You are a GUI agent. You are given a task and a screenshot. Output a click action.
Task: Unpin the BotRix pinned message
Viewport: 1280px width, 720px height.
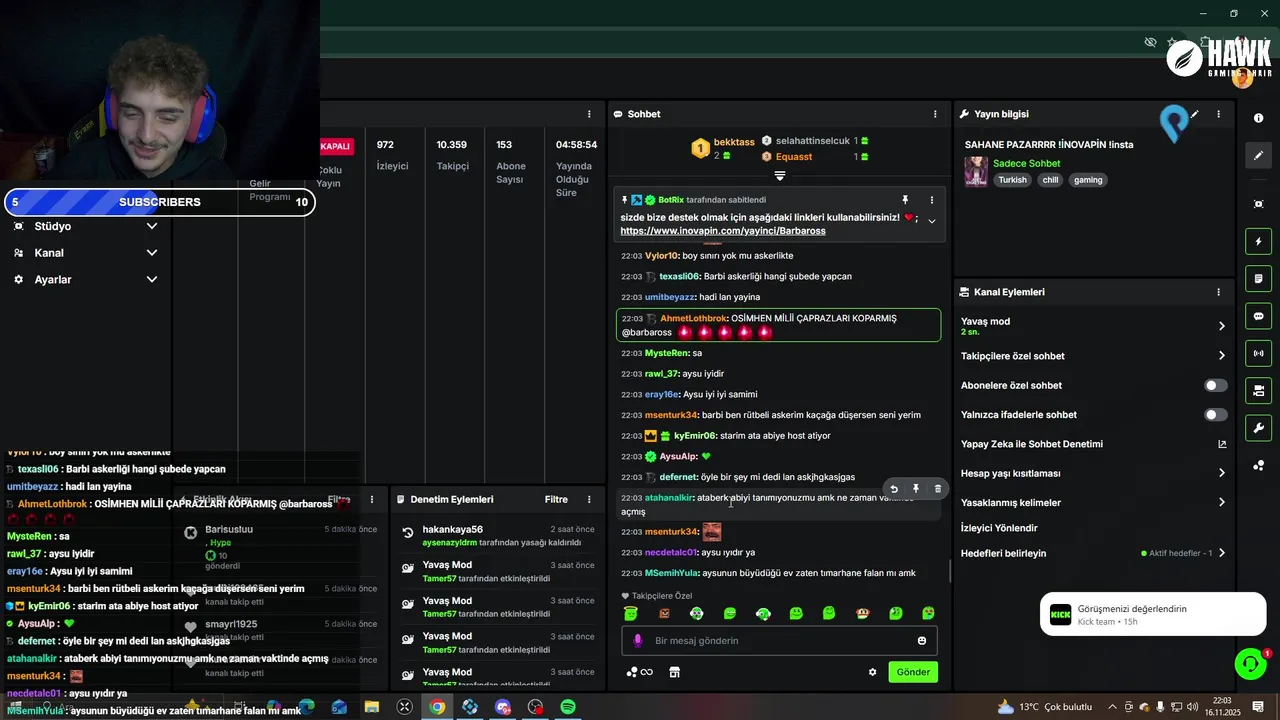click(x=905, y=200)
